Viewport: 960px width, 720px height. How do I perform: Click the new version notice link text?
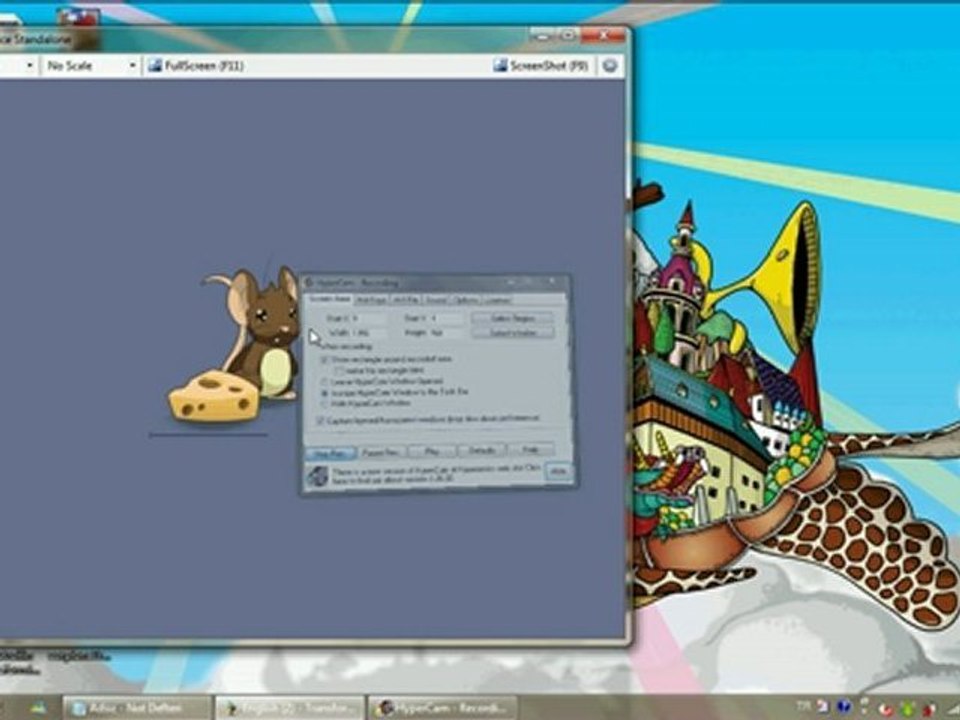[x=436, y=473]
